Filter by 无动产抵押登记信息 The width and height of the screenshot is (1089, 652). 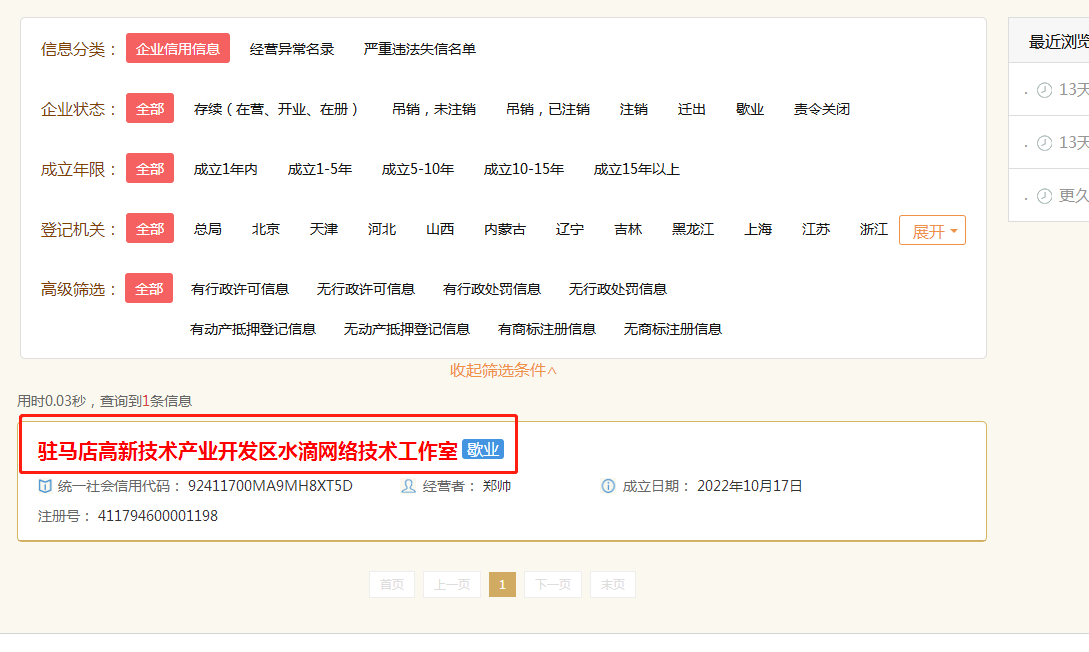coord(407,329)
